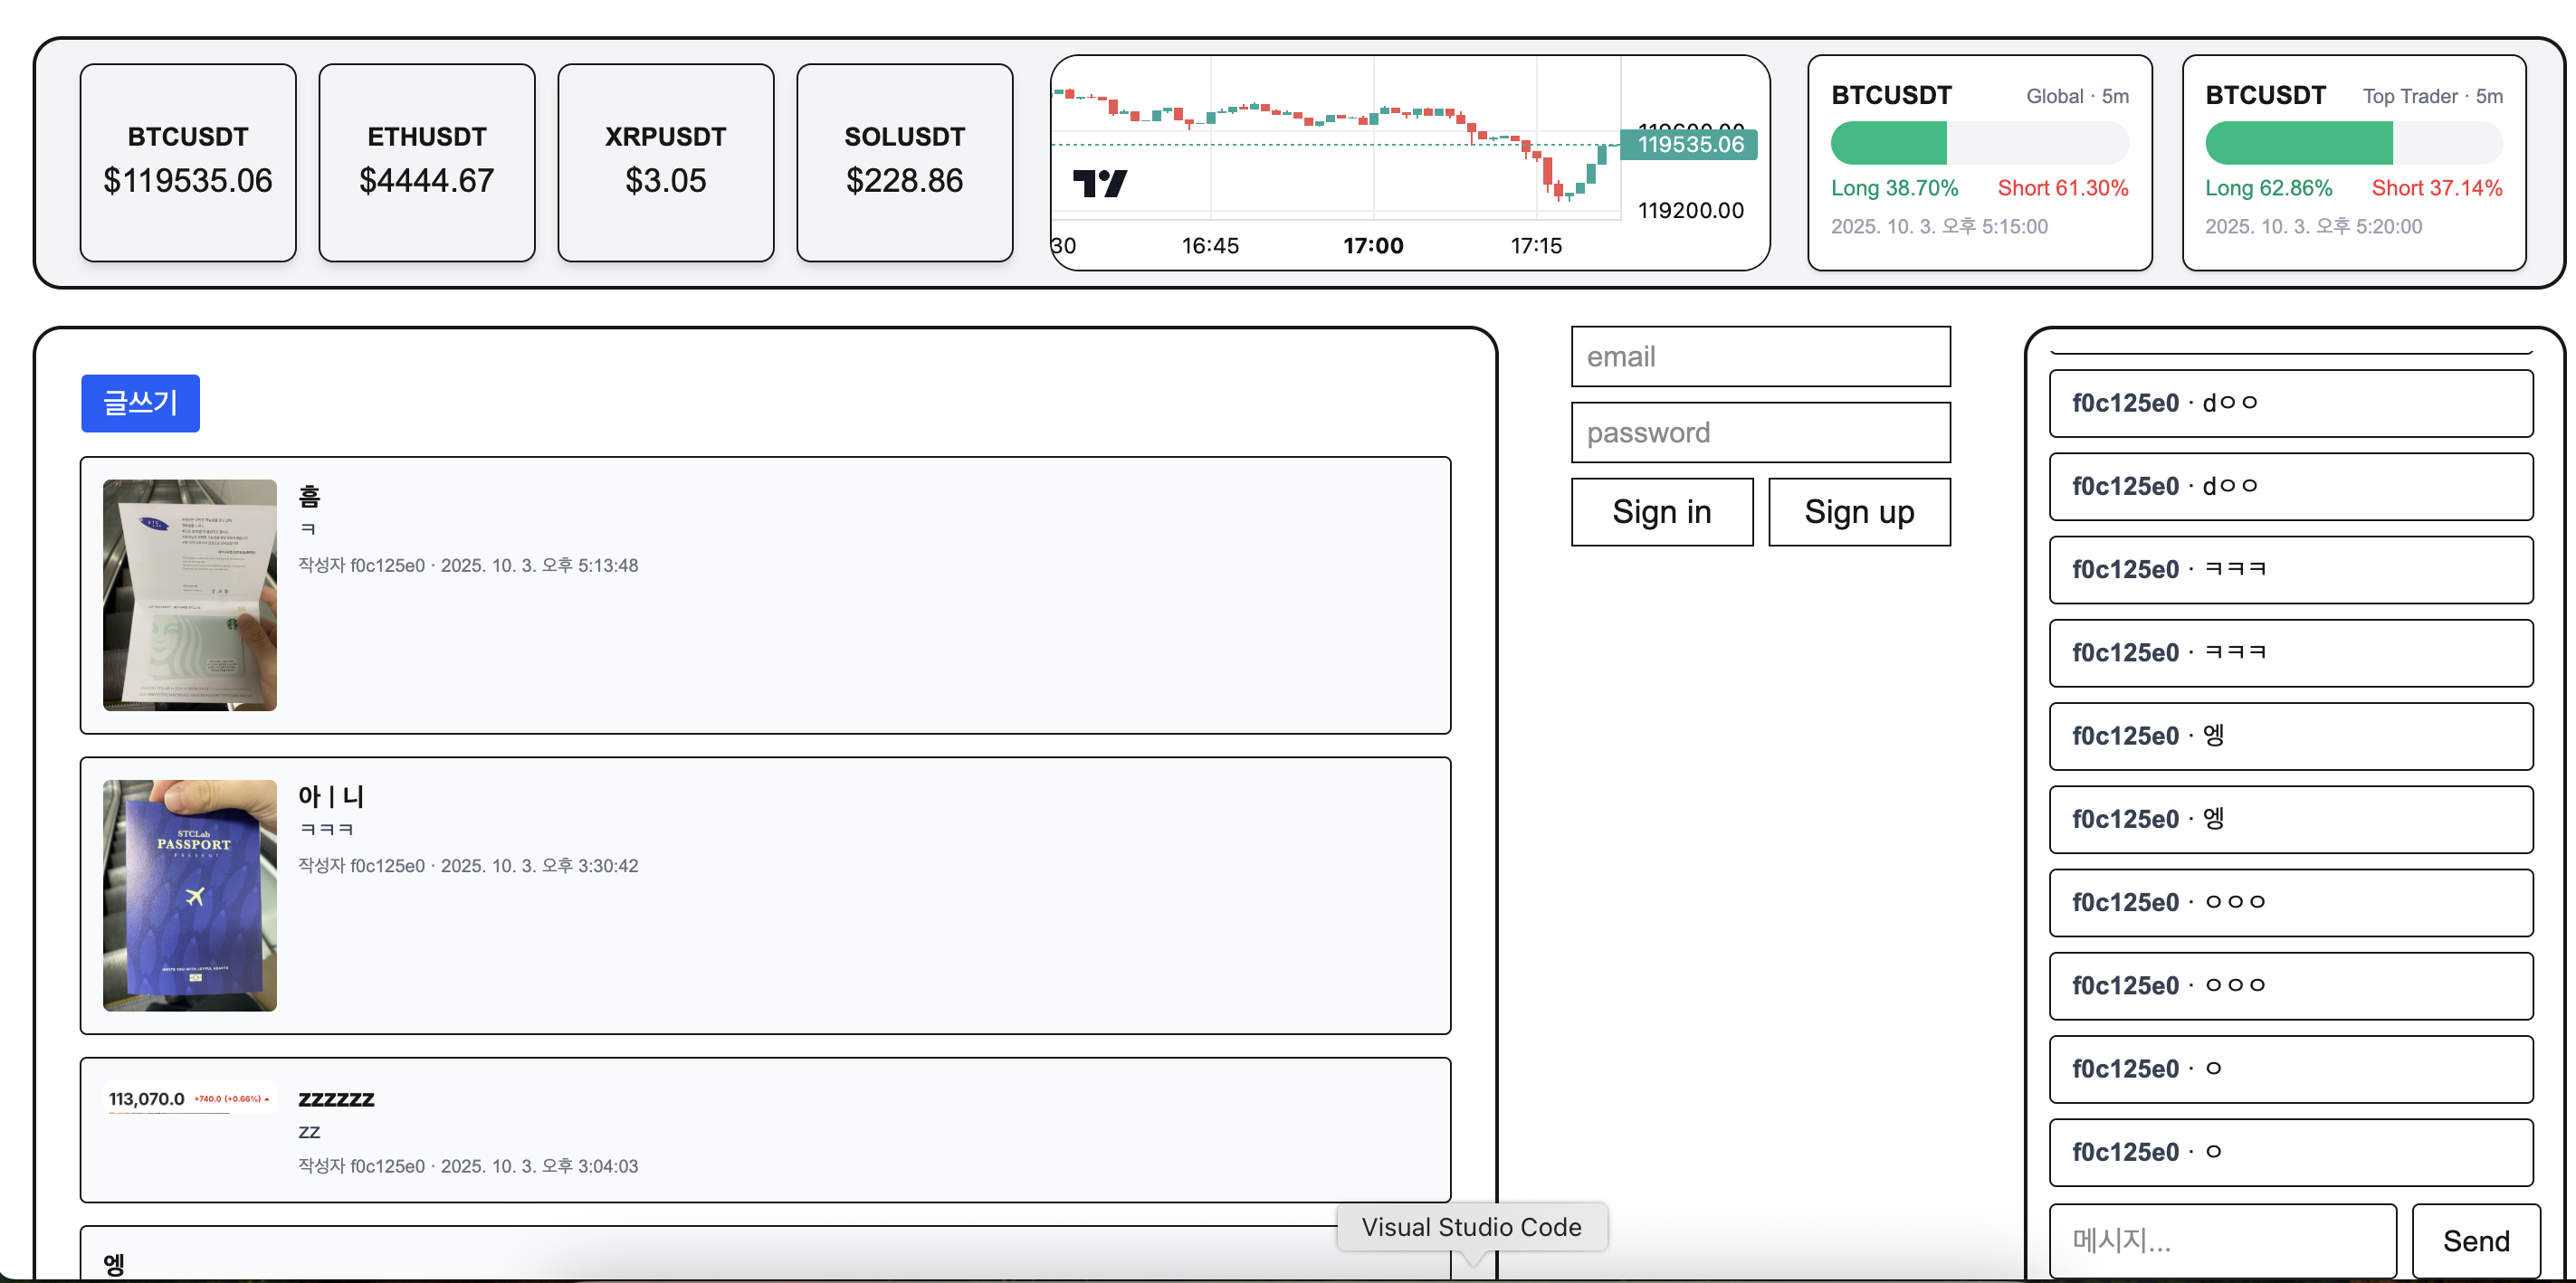Click the 글쓰기 write post button
Screen dimensions: 2576x1283
pos(140,403)
